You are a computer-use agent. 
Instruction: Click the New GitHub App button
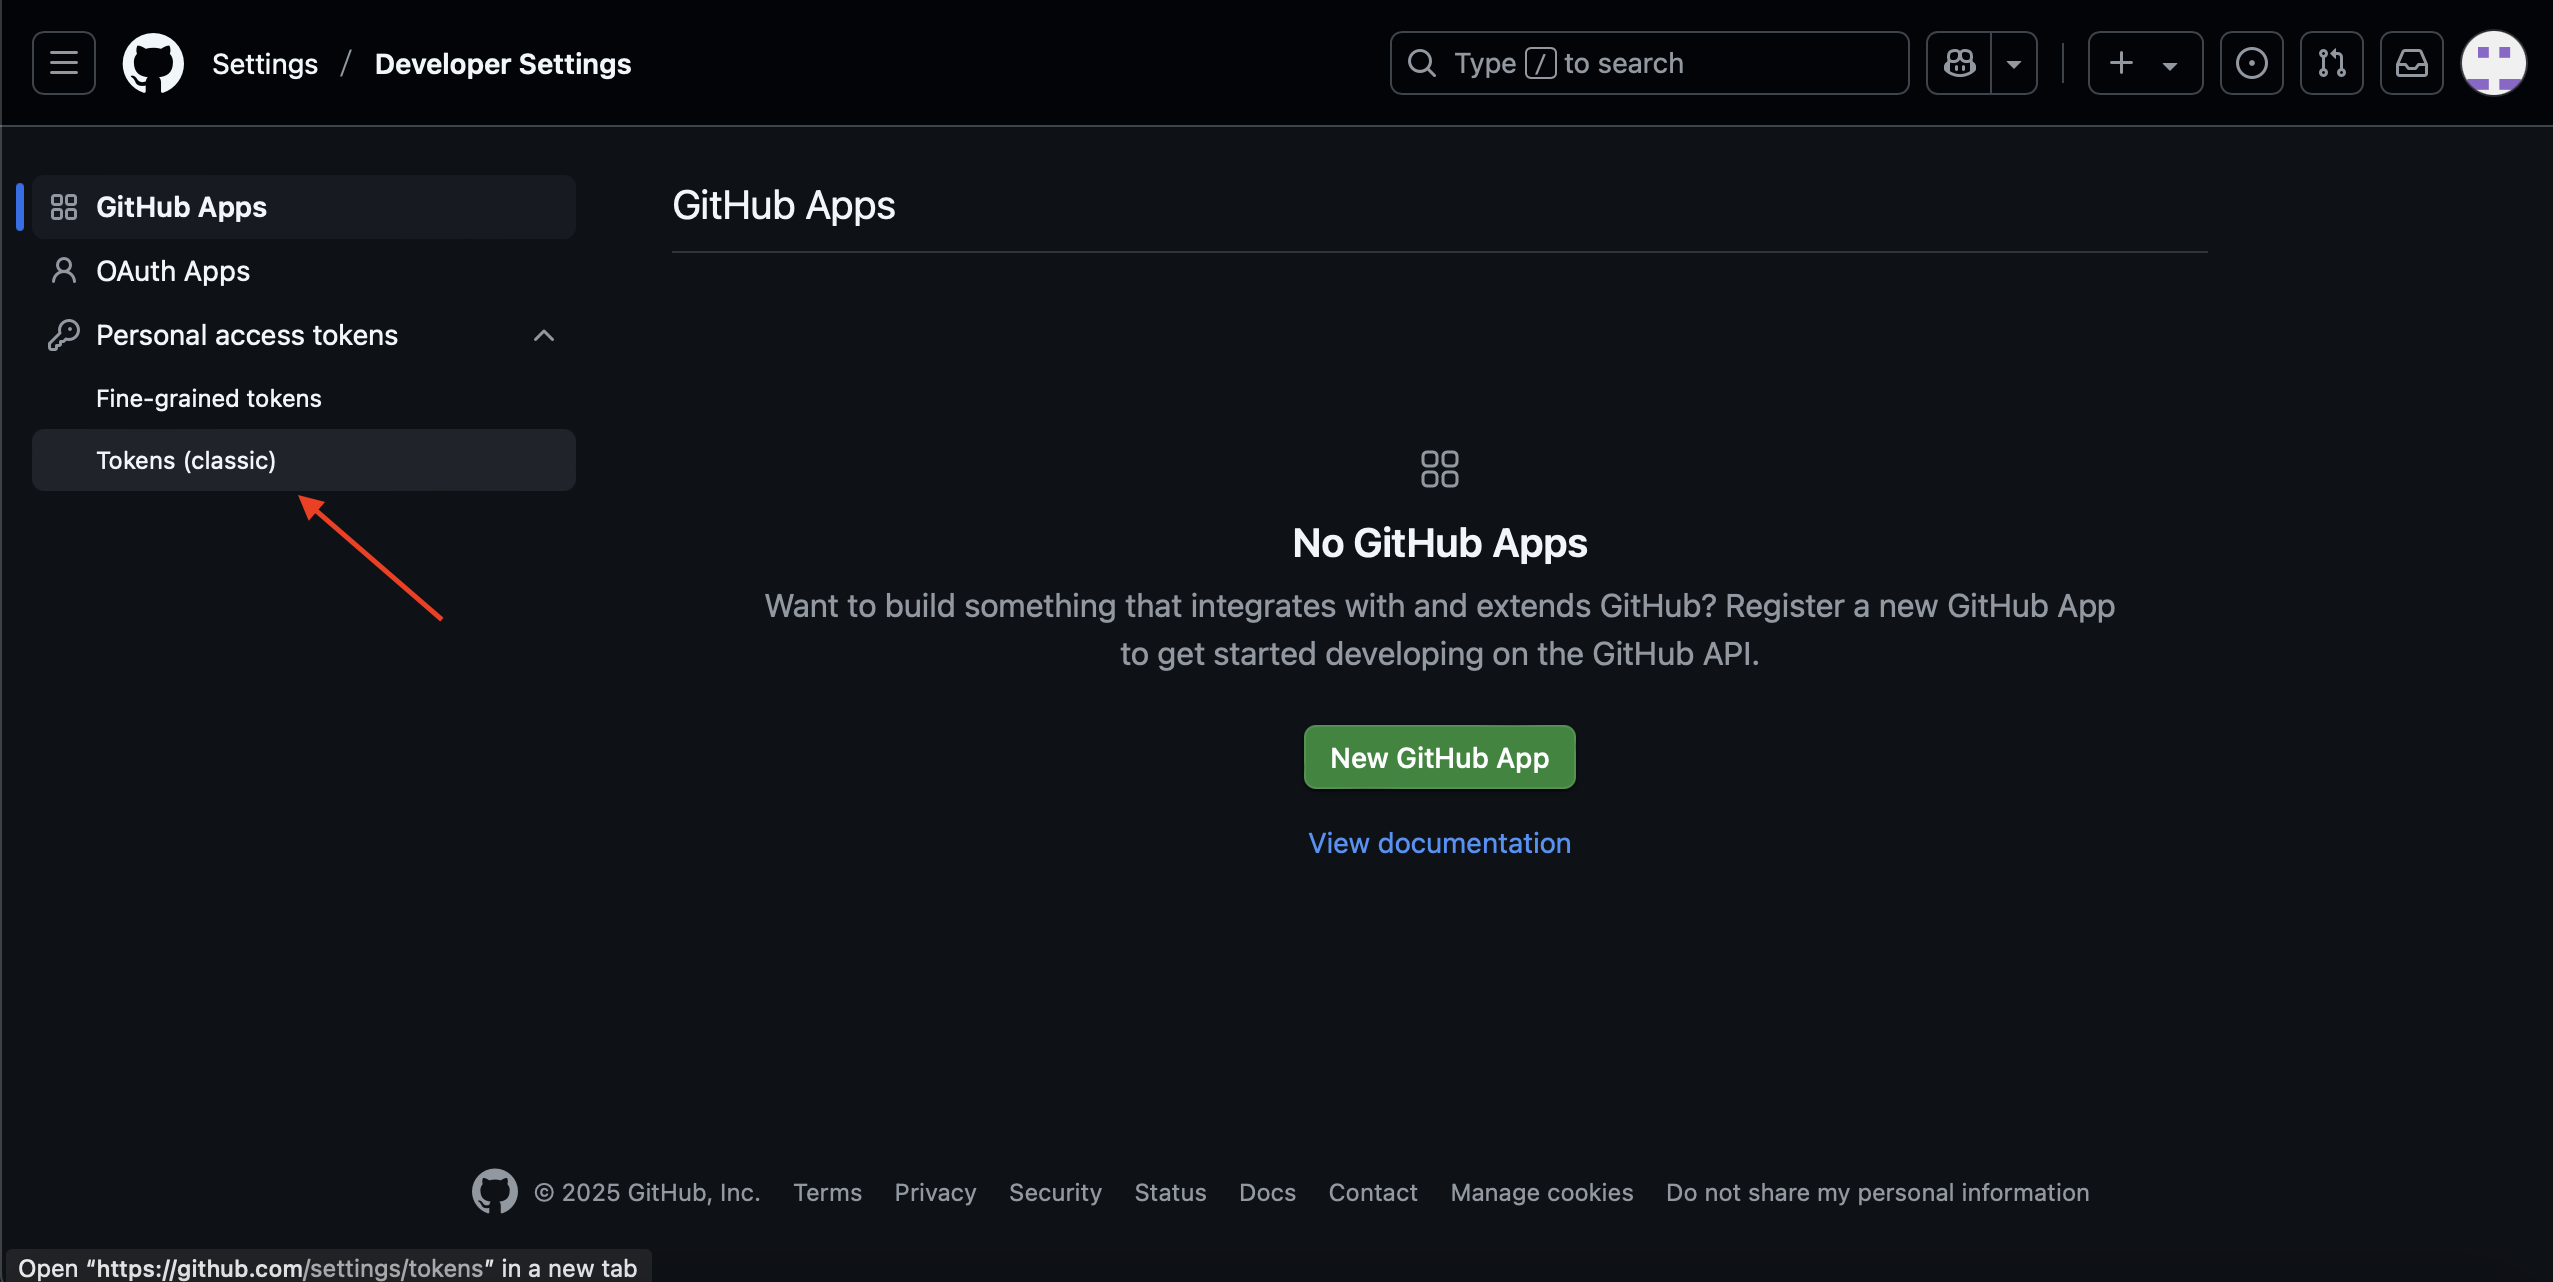(x=1439, y=757)
